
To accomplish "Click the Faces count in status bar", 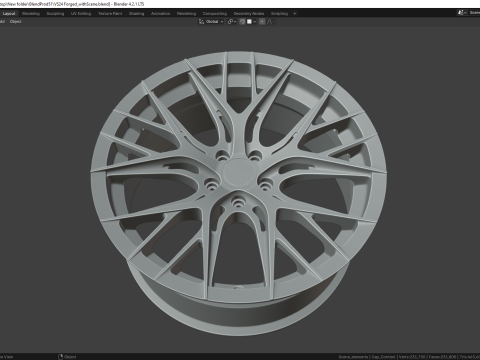I will 442,357.
